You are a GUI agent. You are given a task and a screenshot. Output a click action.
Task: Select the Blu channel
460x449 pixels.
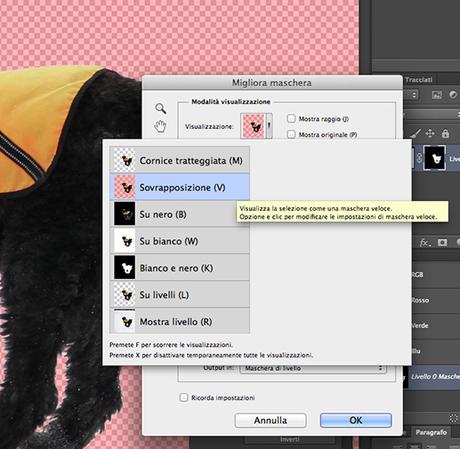click(435, 351)
